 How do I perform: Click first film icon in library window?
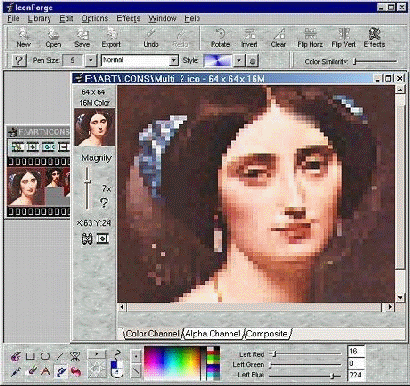coord(17,147)
